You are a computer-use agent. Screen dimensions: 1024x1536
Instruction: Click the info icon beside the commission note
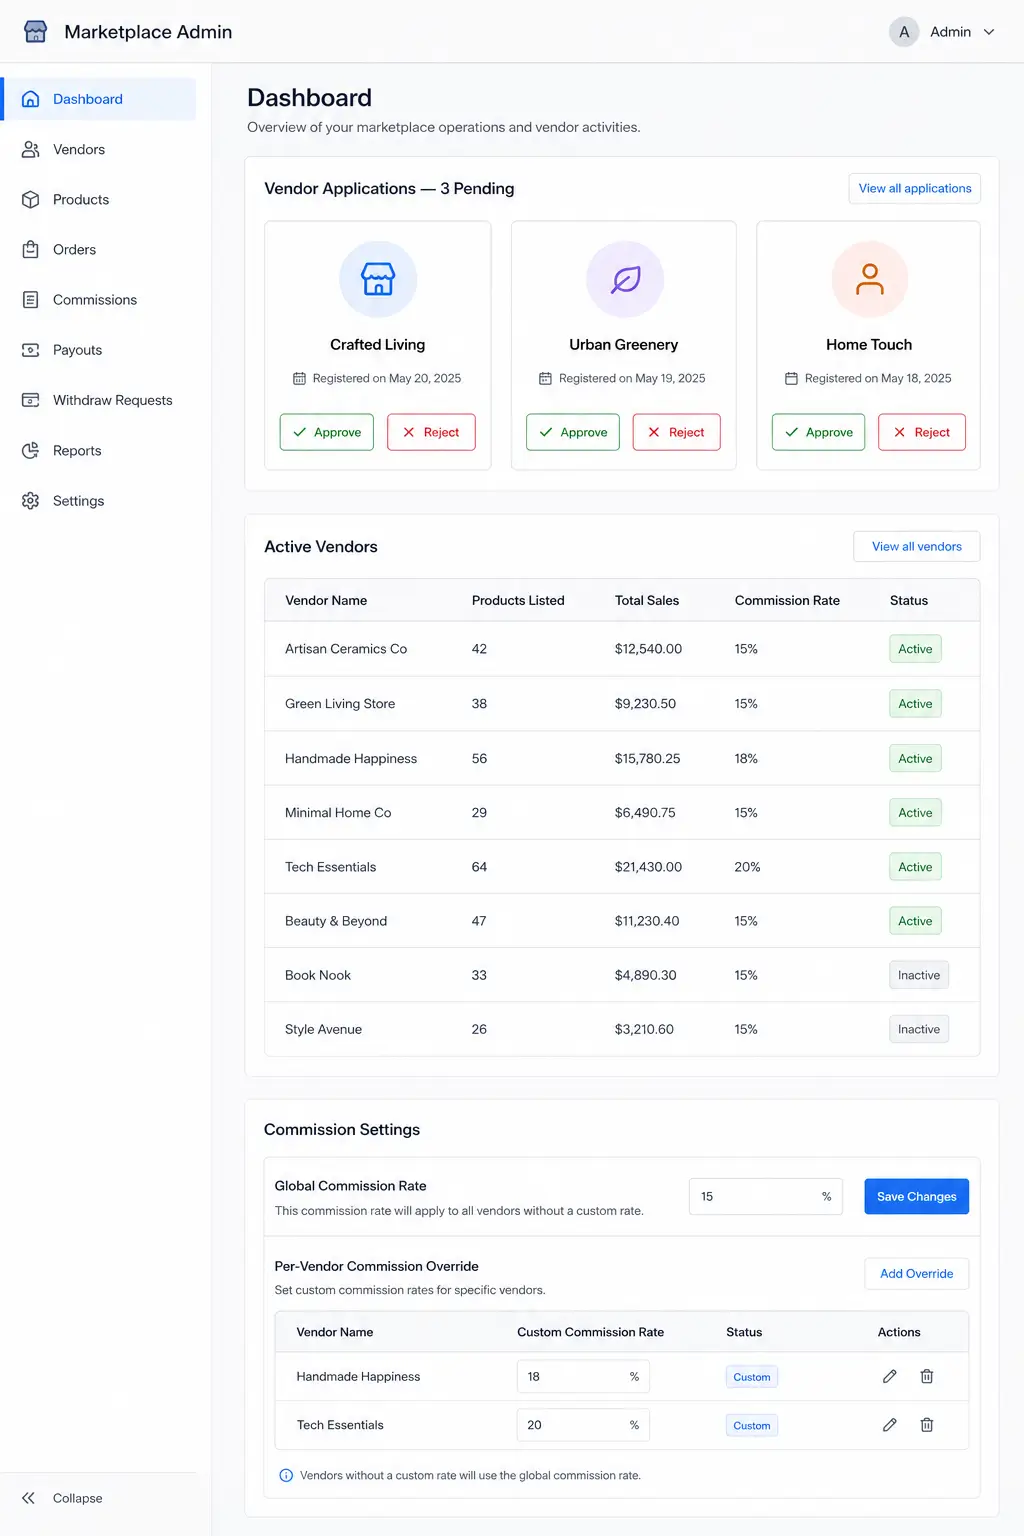(286, 1475)
